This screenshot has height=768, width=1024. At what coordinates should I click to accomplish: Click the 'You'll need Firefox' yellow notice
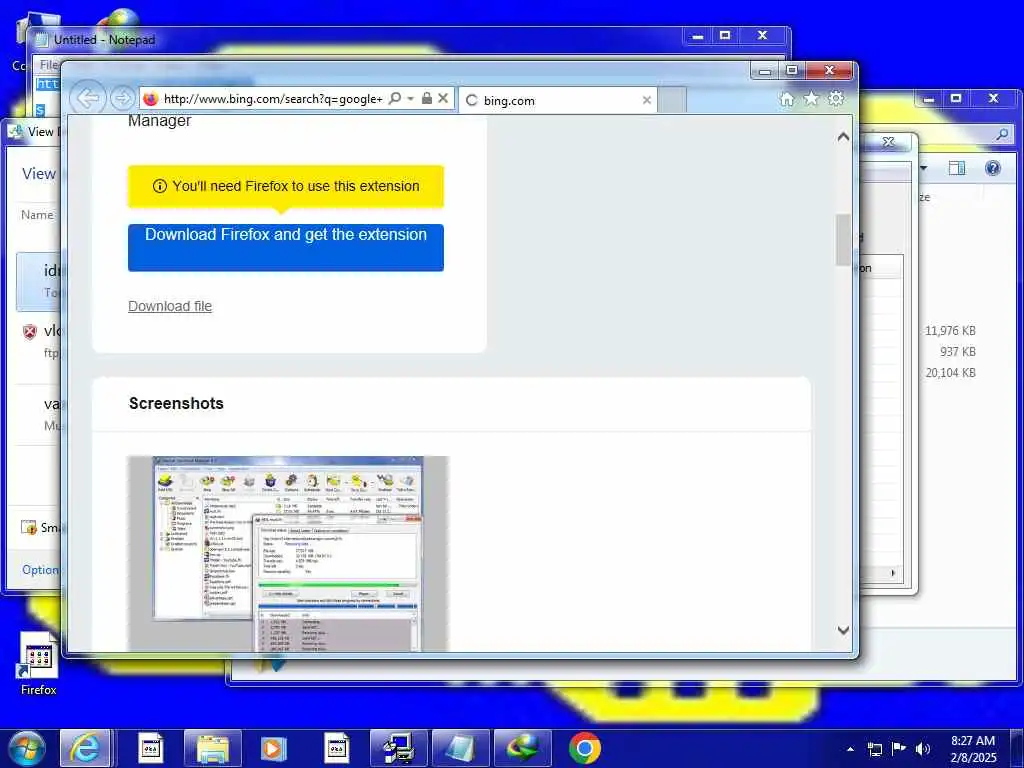(x=285, y=186)
